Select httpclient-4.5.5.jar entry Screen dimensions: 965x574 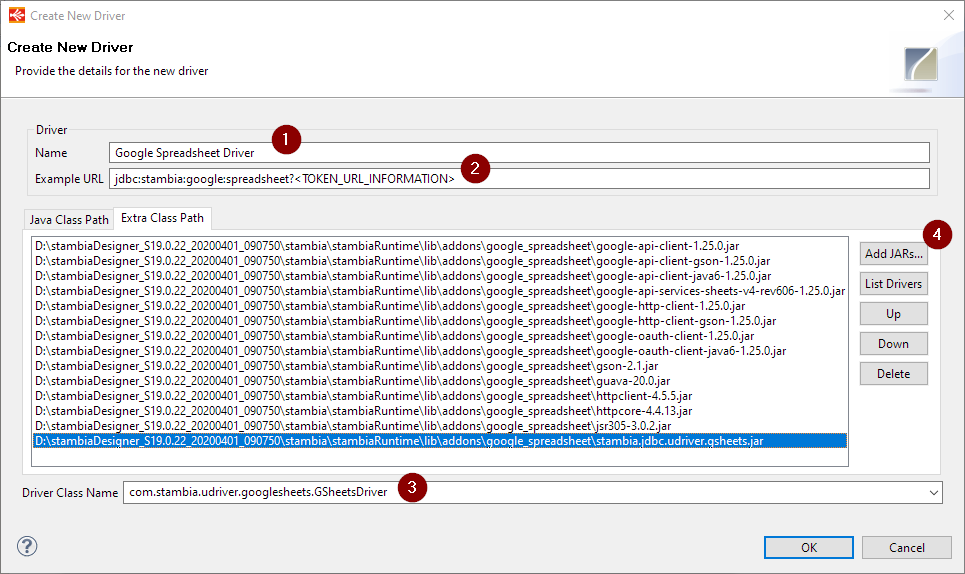[439, 396]
